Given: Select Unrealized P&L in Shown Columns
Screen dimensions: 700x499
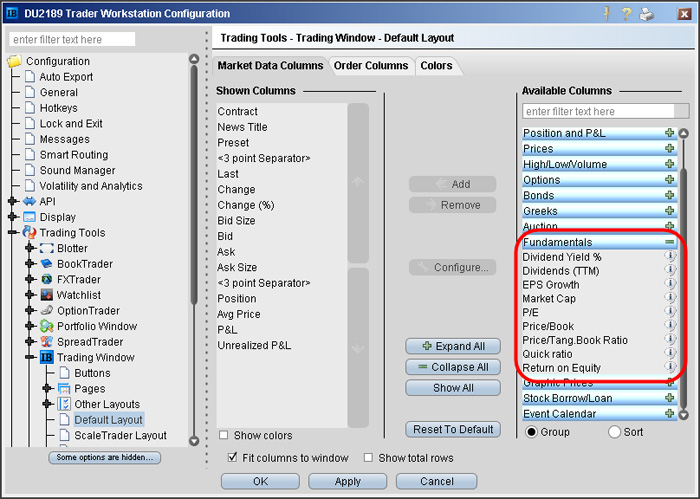Looking at the screenshot, I should tap(254, 345).
